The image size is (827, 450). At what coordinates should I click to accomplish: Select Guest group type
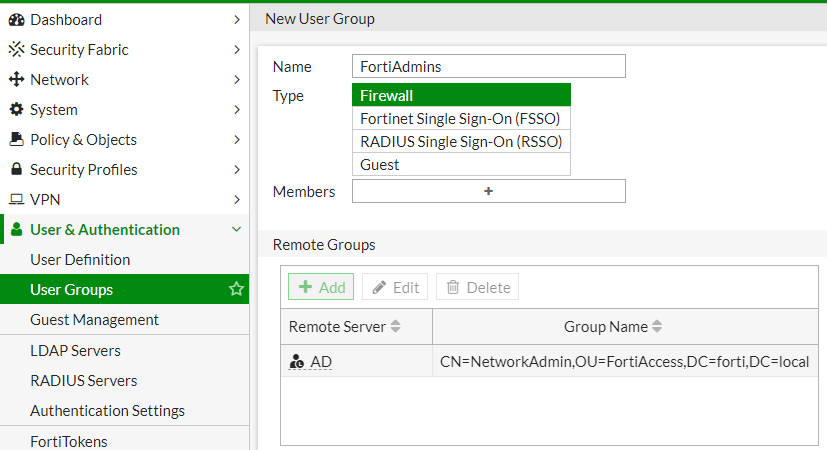click(x=461, y=165)
